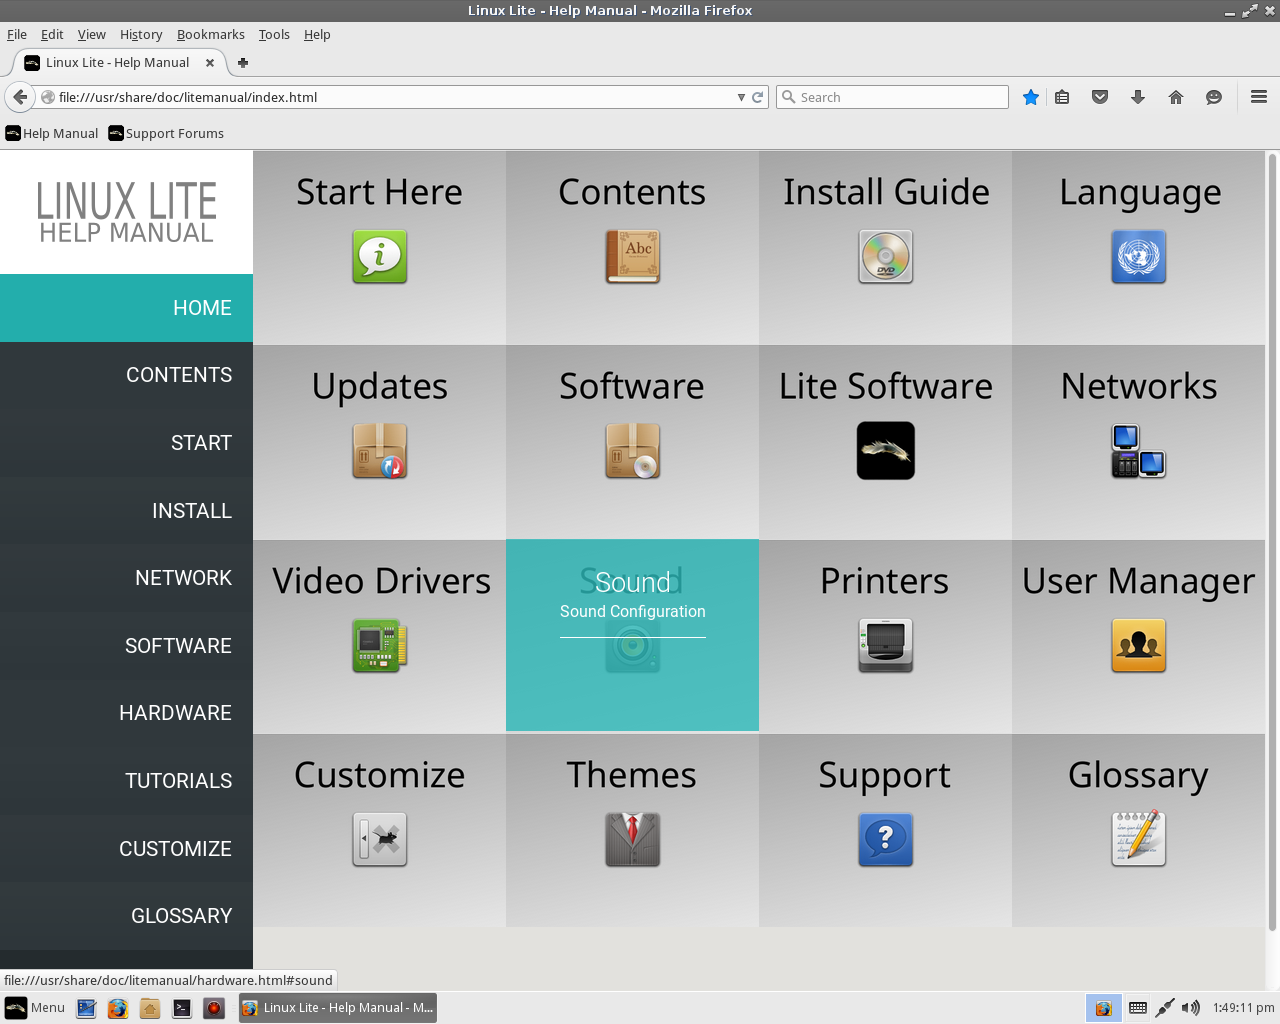Open the Glossary notepad icon
Viewport: 1280px width, 1024px height.
point(1138,839)
